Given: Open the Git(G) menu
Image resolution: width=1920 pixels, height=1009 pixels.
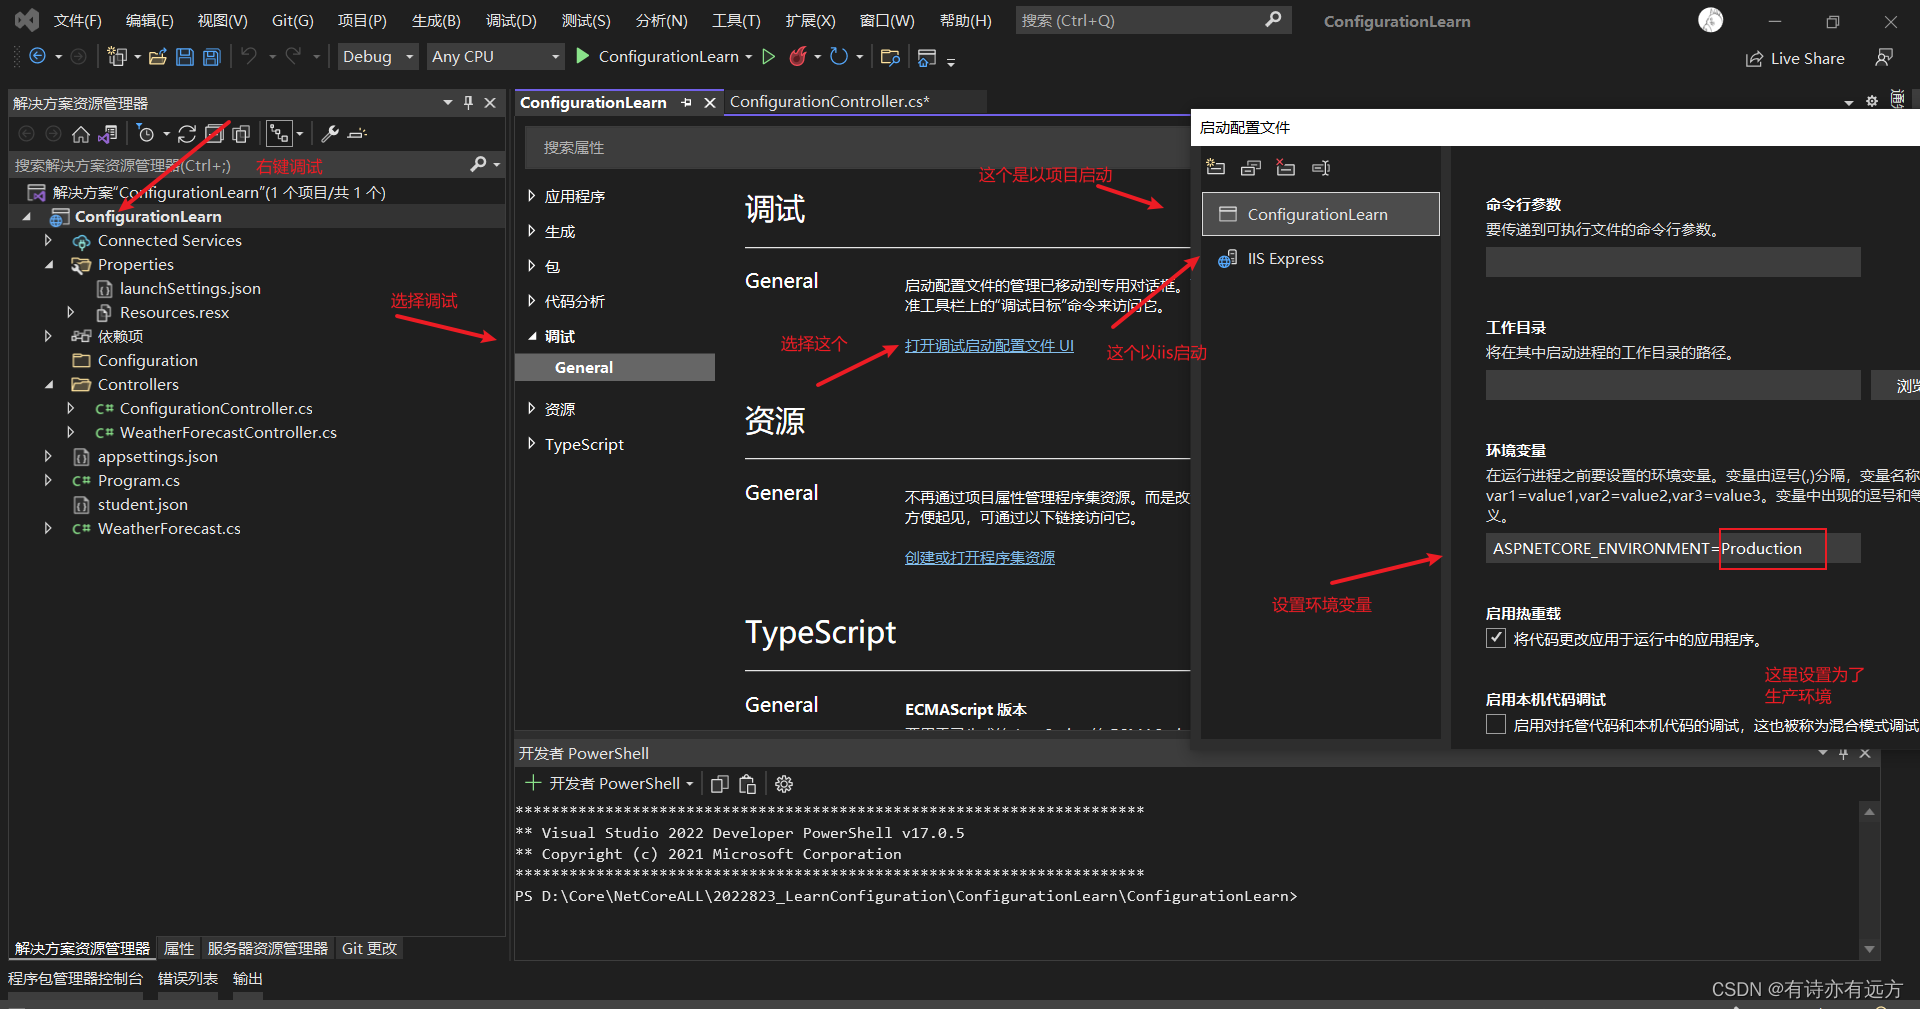Looking at the screenshot, I should coord(292,21).
